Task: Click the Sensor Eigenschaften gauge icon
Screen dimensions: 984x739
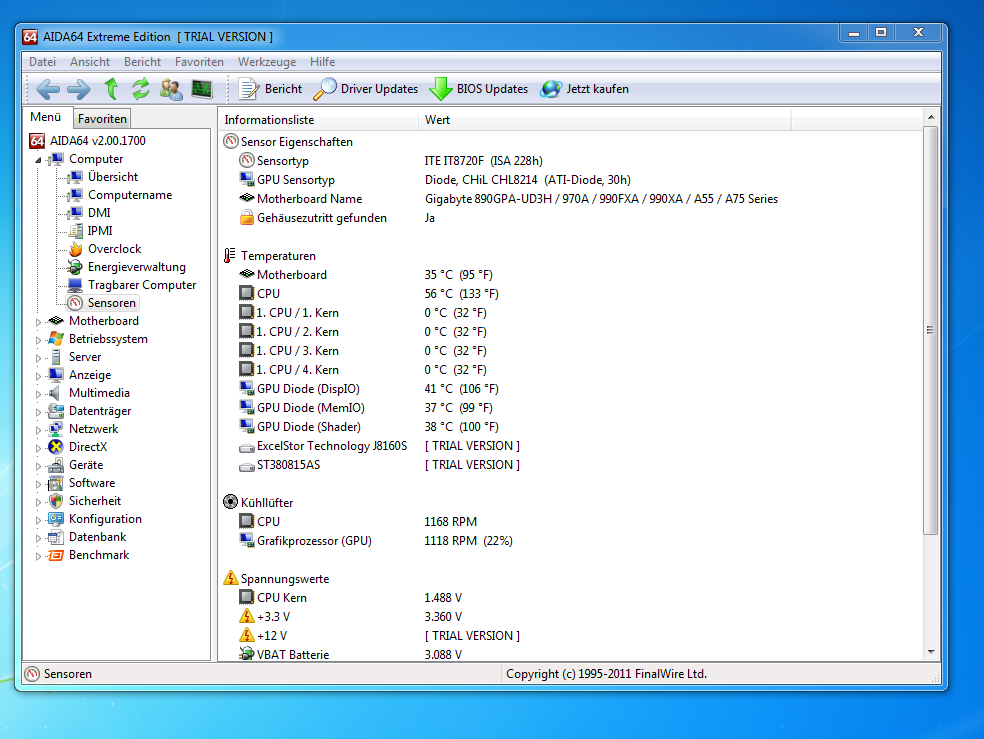Action: [x=231, y=142]
